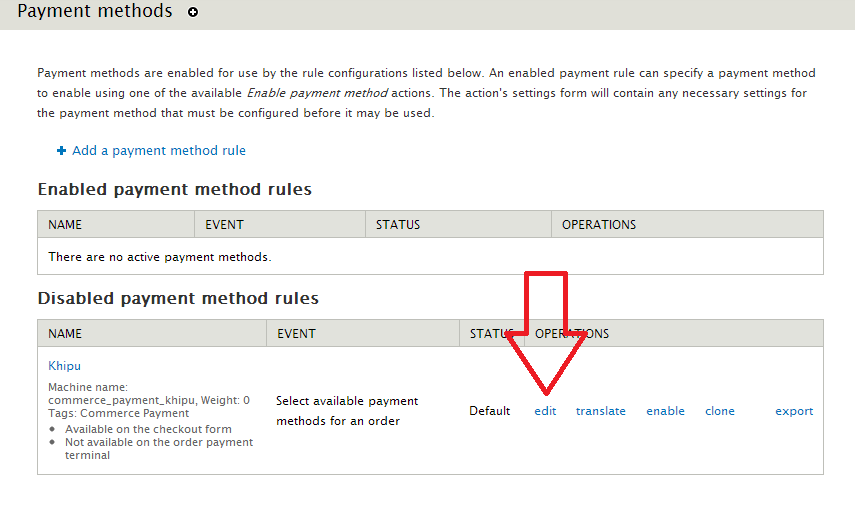Image resolution: width=855 pixels, height=527 pixels.
Task: Export the Khipu rule configuration
Action: coord(794,411)
